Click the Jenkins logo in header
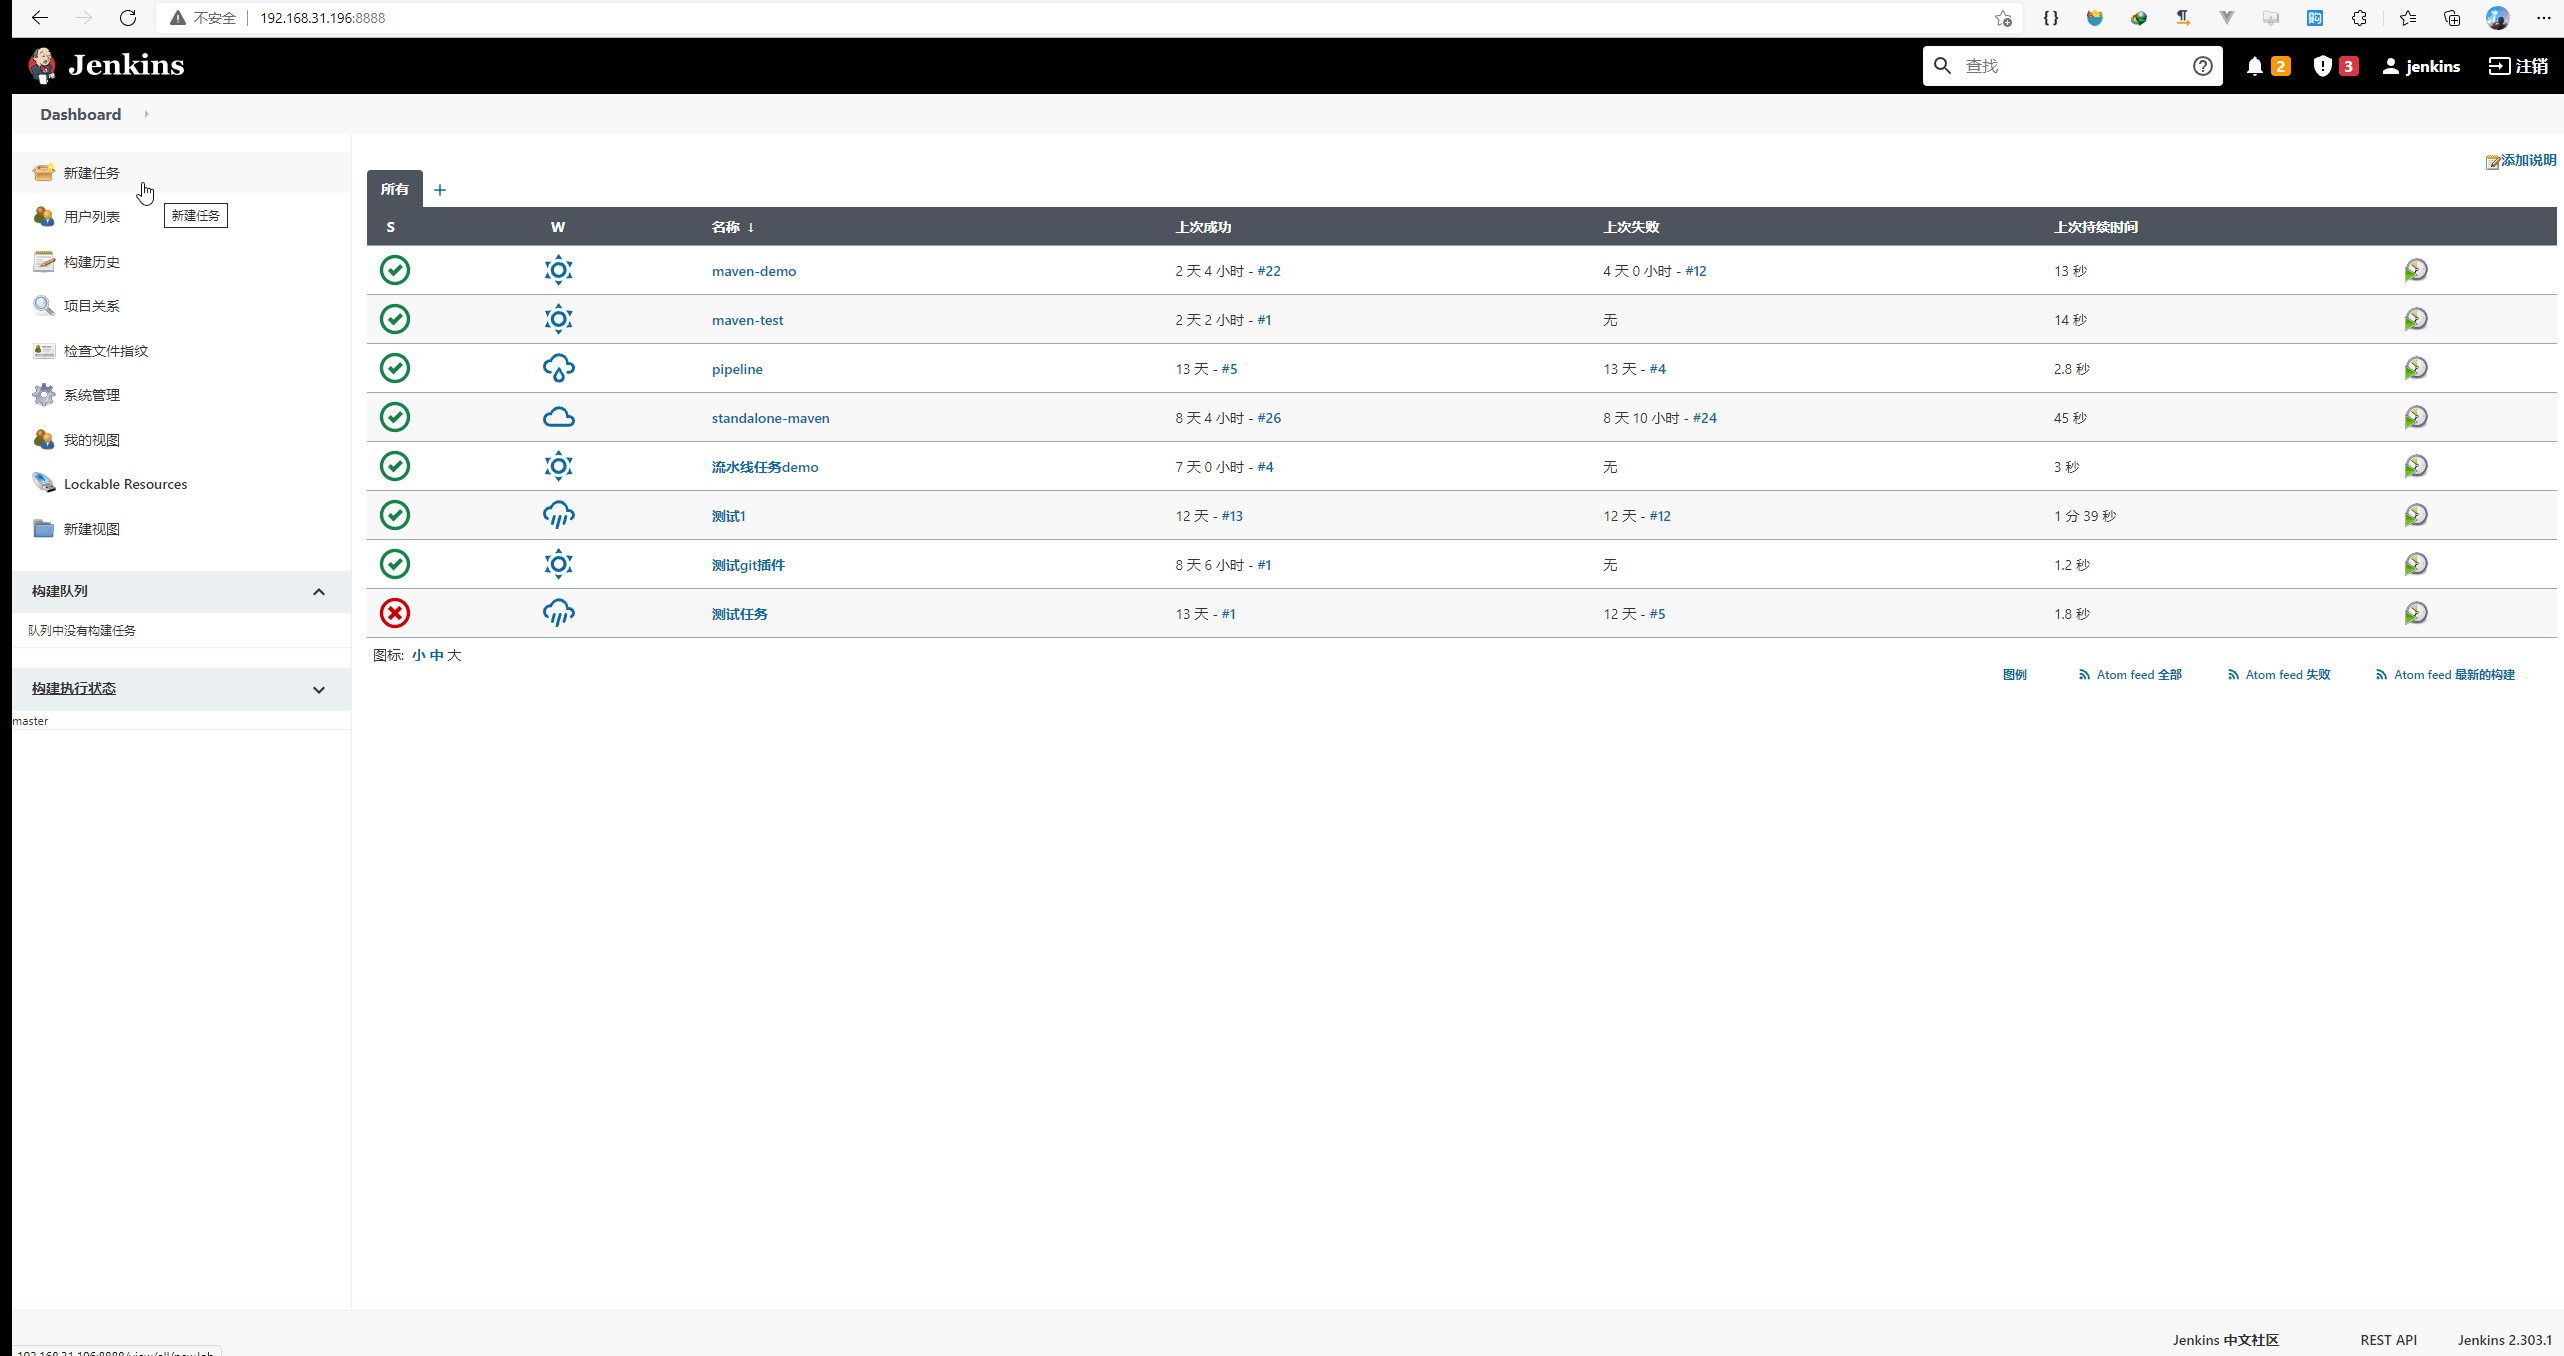The width and height of the screenshot is (2564, 1356). pos(107,65)
